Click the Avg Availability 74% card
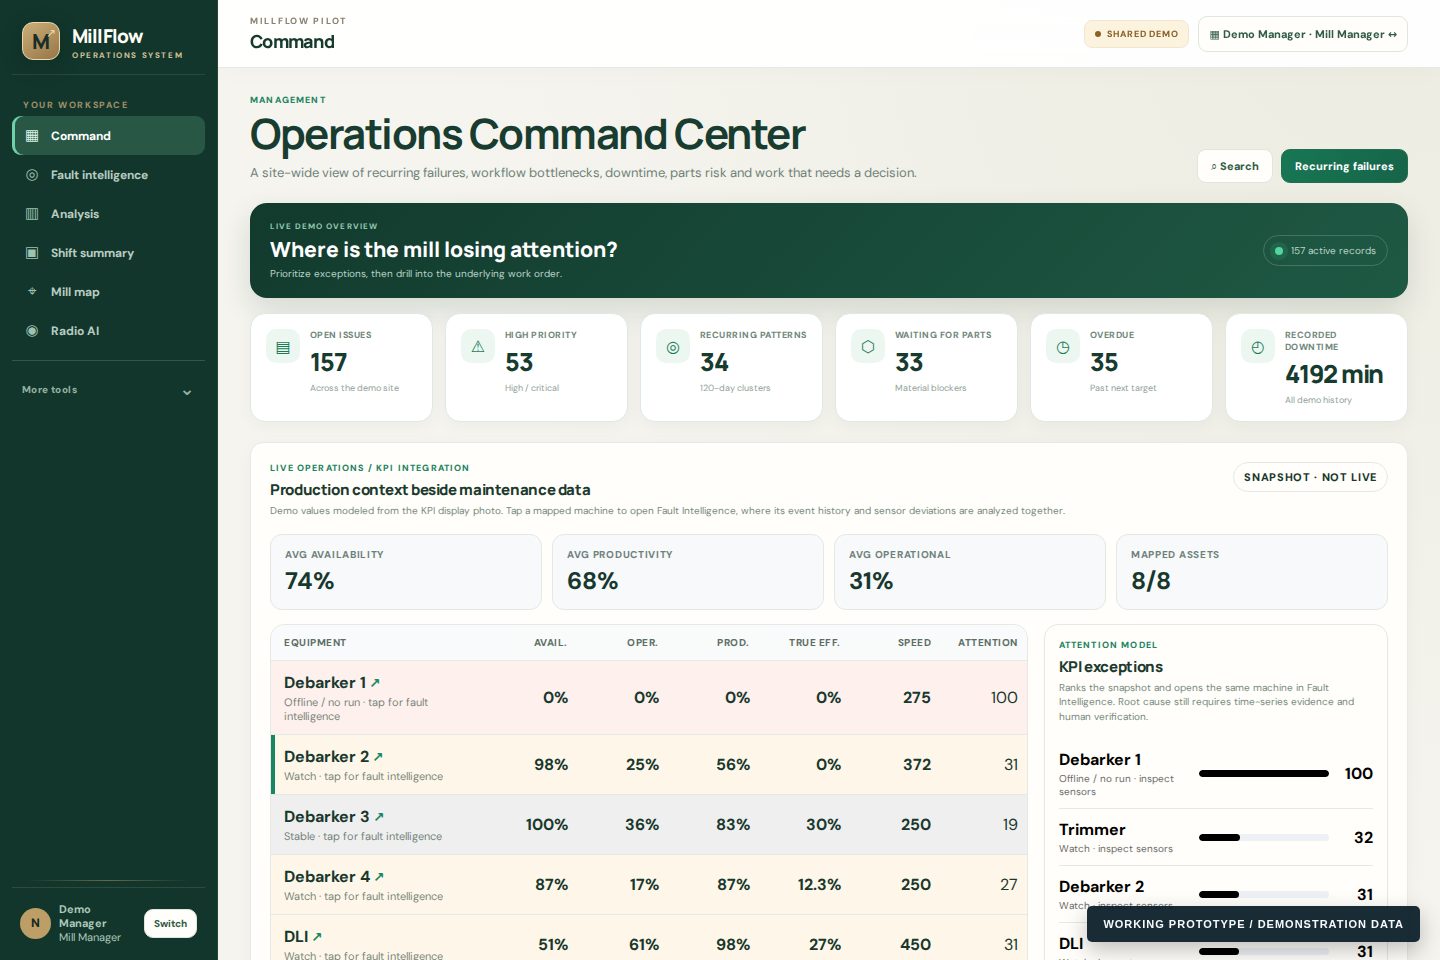Image resolution: width=1440 pixels, height=960 pixels. 406,572
